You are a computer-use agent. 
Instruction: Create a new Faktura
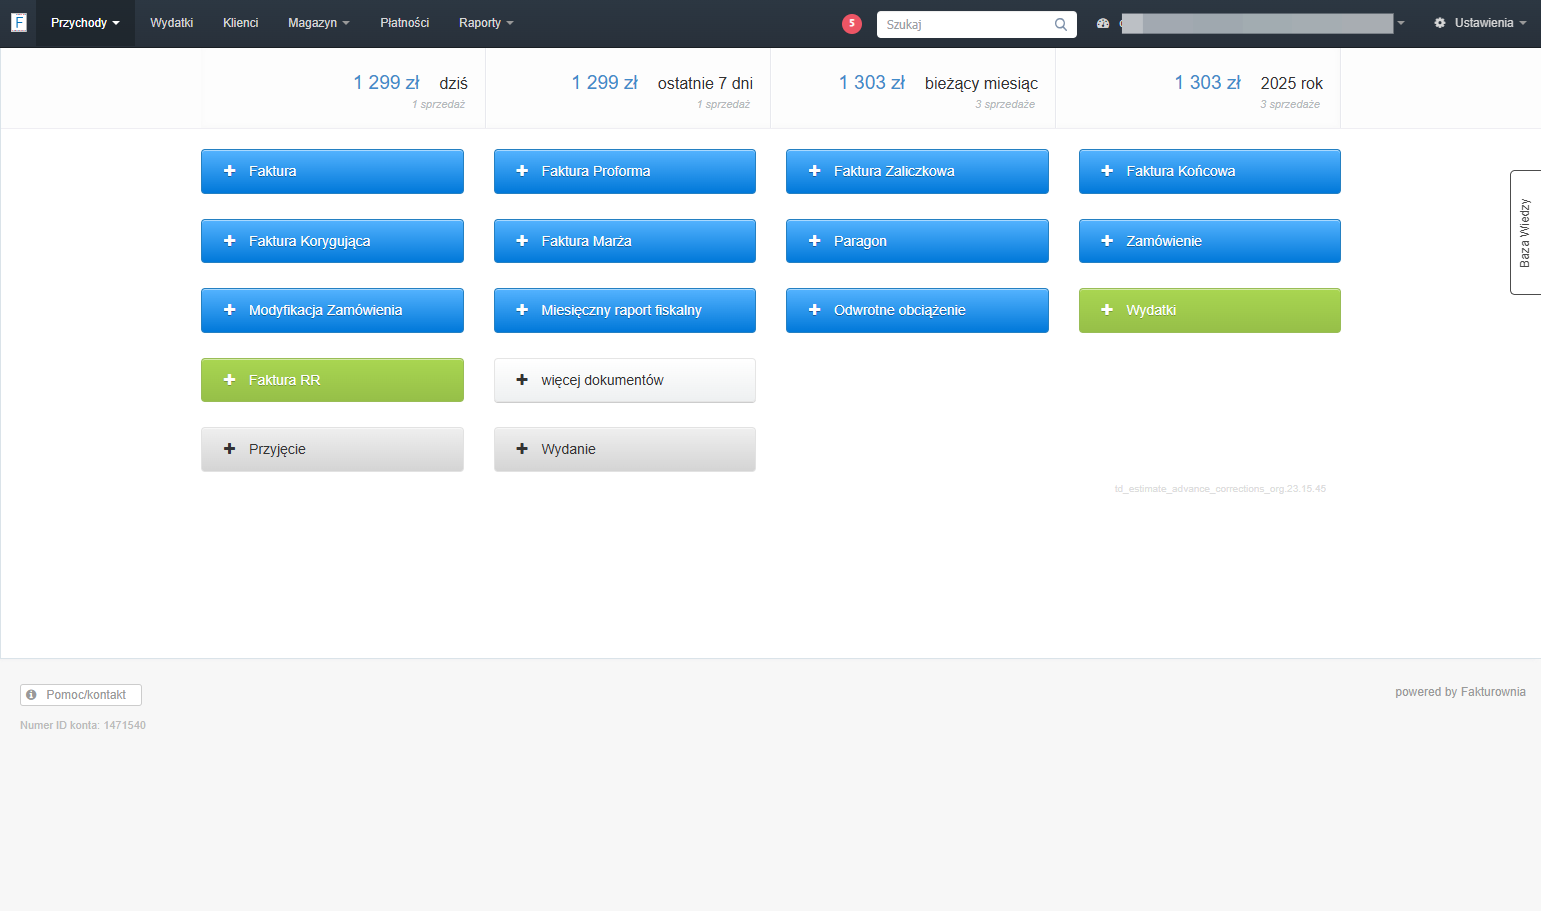332,171
